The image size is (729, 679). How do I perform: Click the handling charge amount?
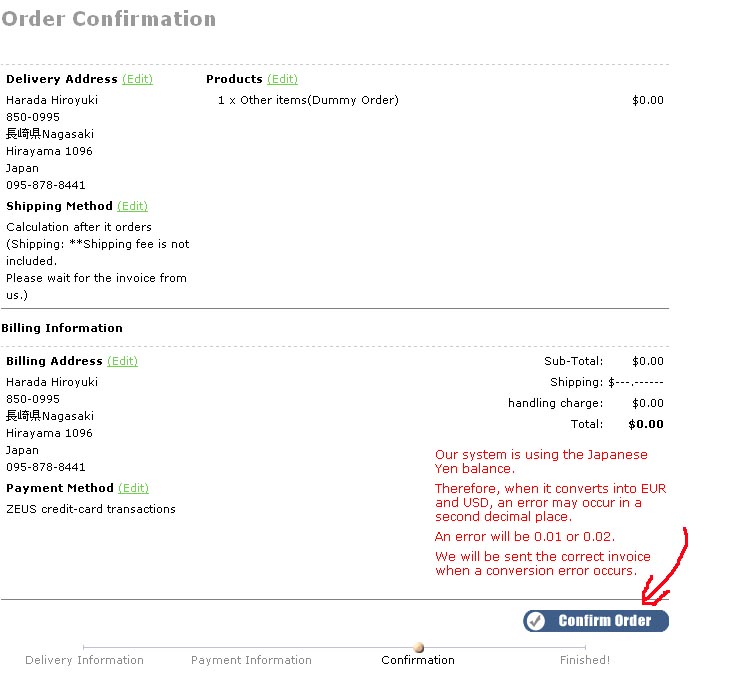(647, 403)
